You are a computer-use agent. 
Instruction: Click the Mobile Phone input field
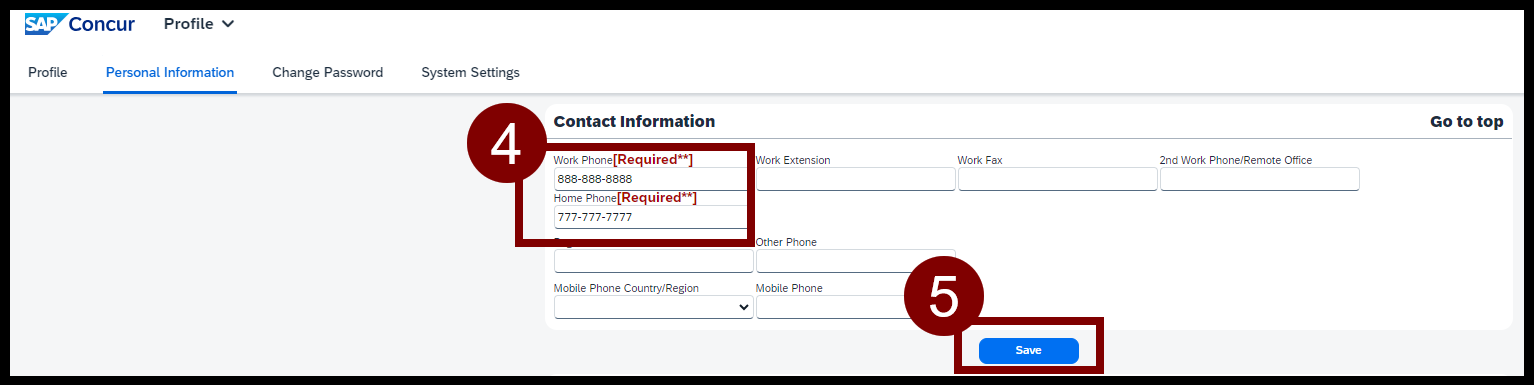tap(832, 308)
